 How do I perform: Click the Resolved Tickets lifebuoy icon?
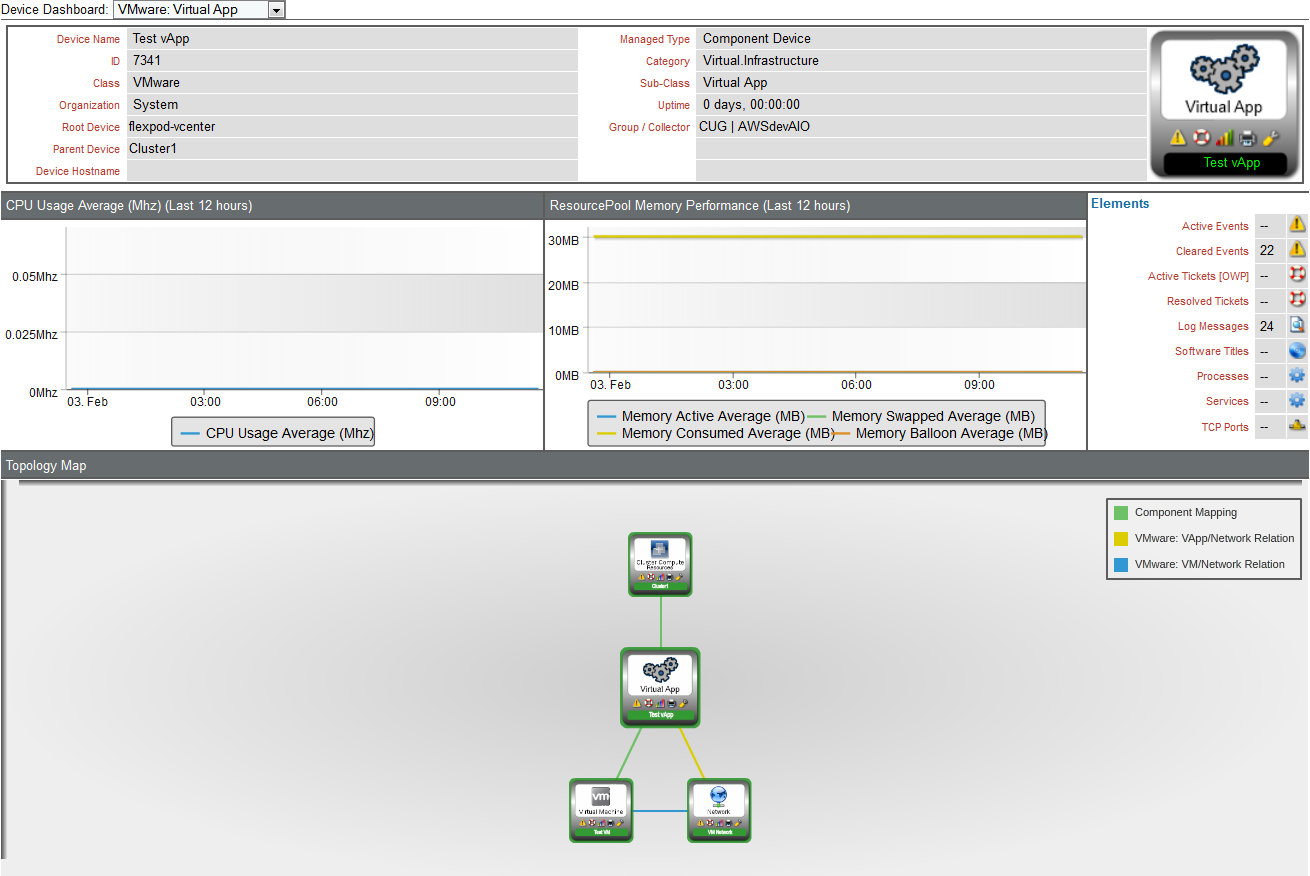[1297, 300]
